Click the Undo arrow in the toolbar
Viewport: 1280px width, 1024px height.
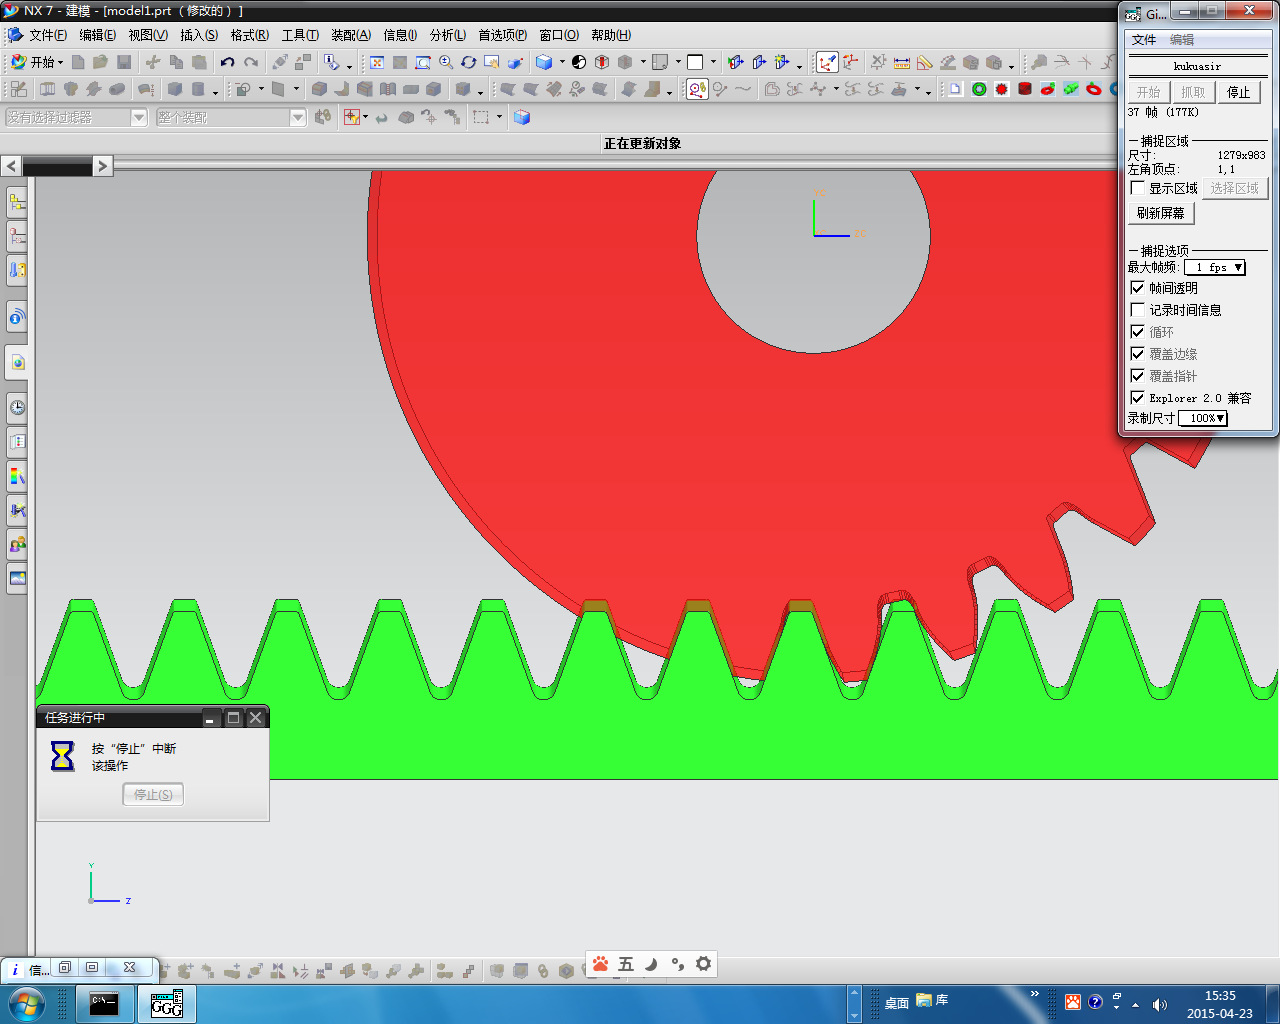point(227,62)
